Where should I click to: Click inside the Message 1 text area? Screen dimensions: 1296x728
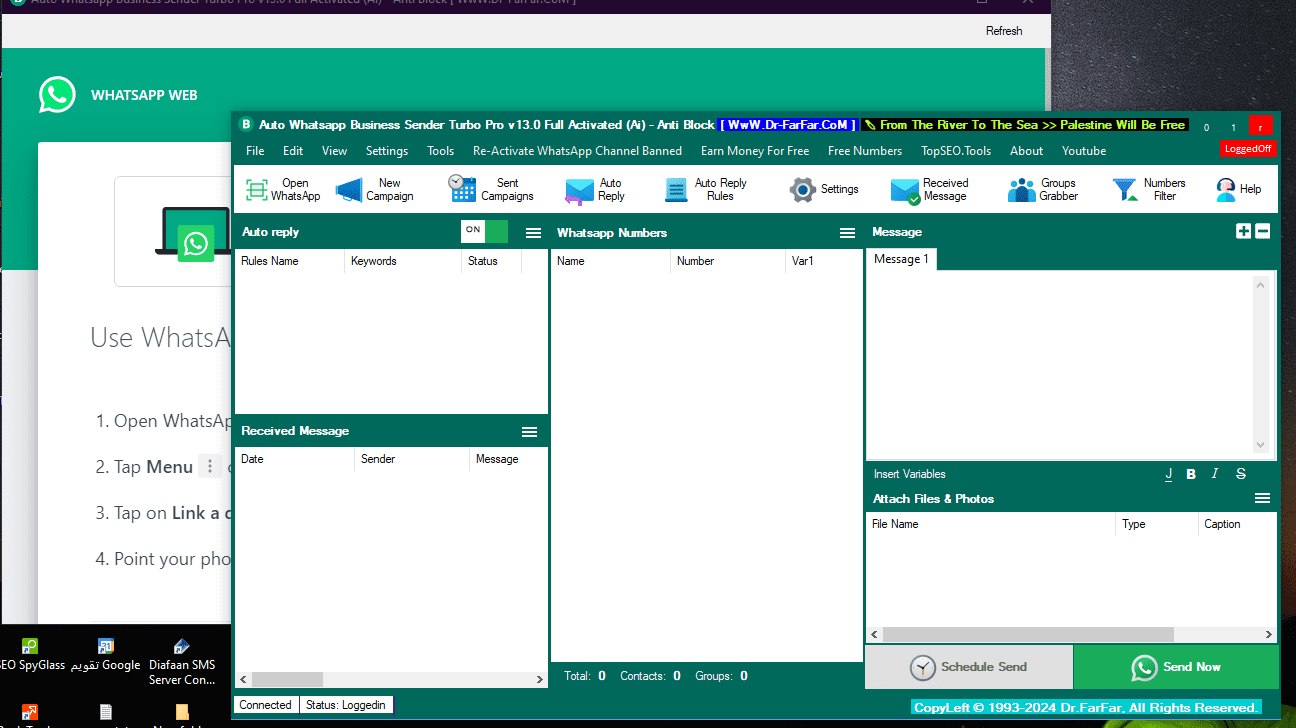tap(1060, 364)
